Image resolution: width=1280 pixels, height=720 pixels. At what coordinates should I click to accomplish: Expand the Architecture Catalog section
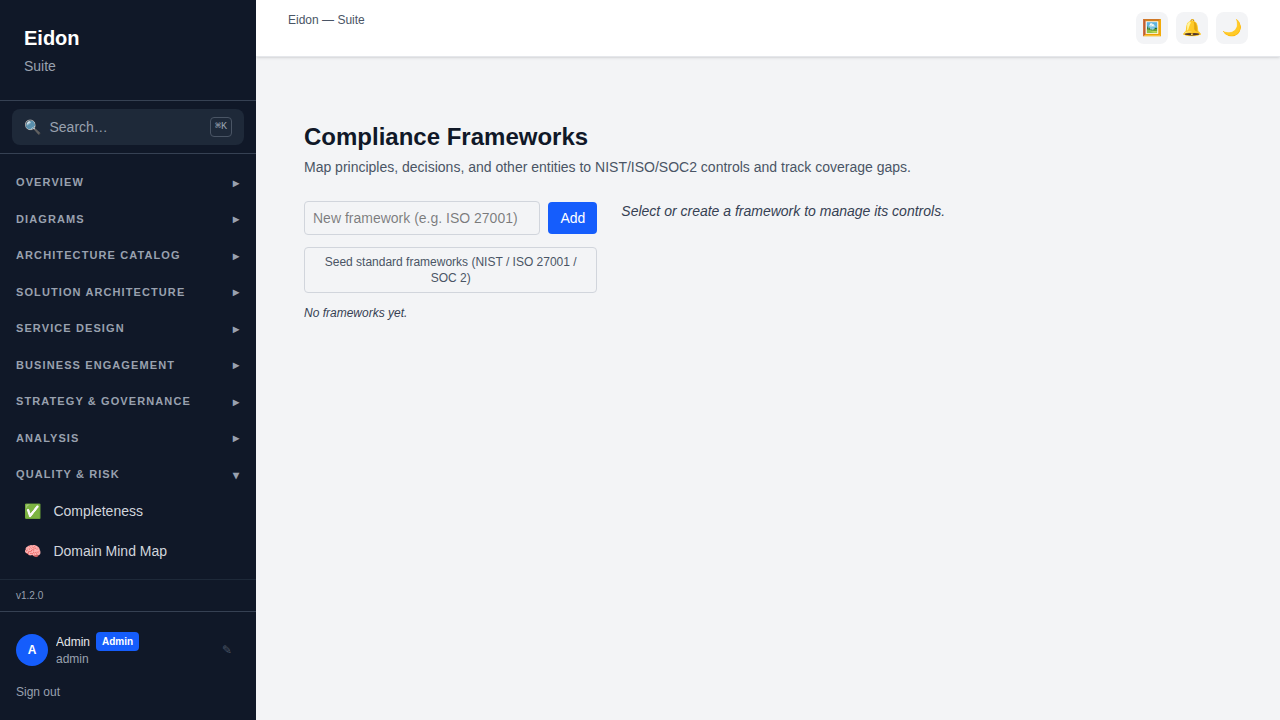pos(128,256)
